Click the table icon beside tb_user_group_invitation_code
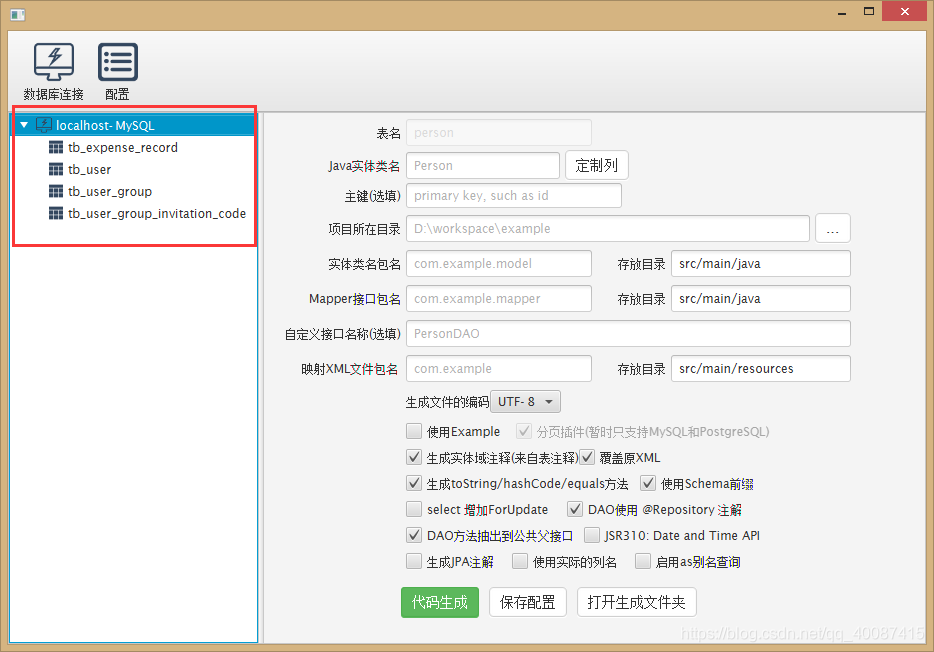 tap(57, 213)
